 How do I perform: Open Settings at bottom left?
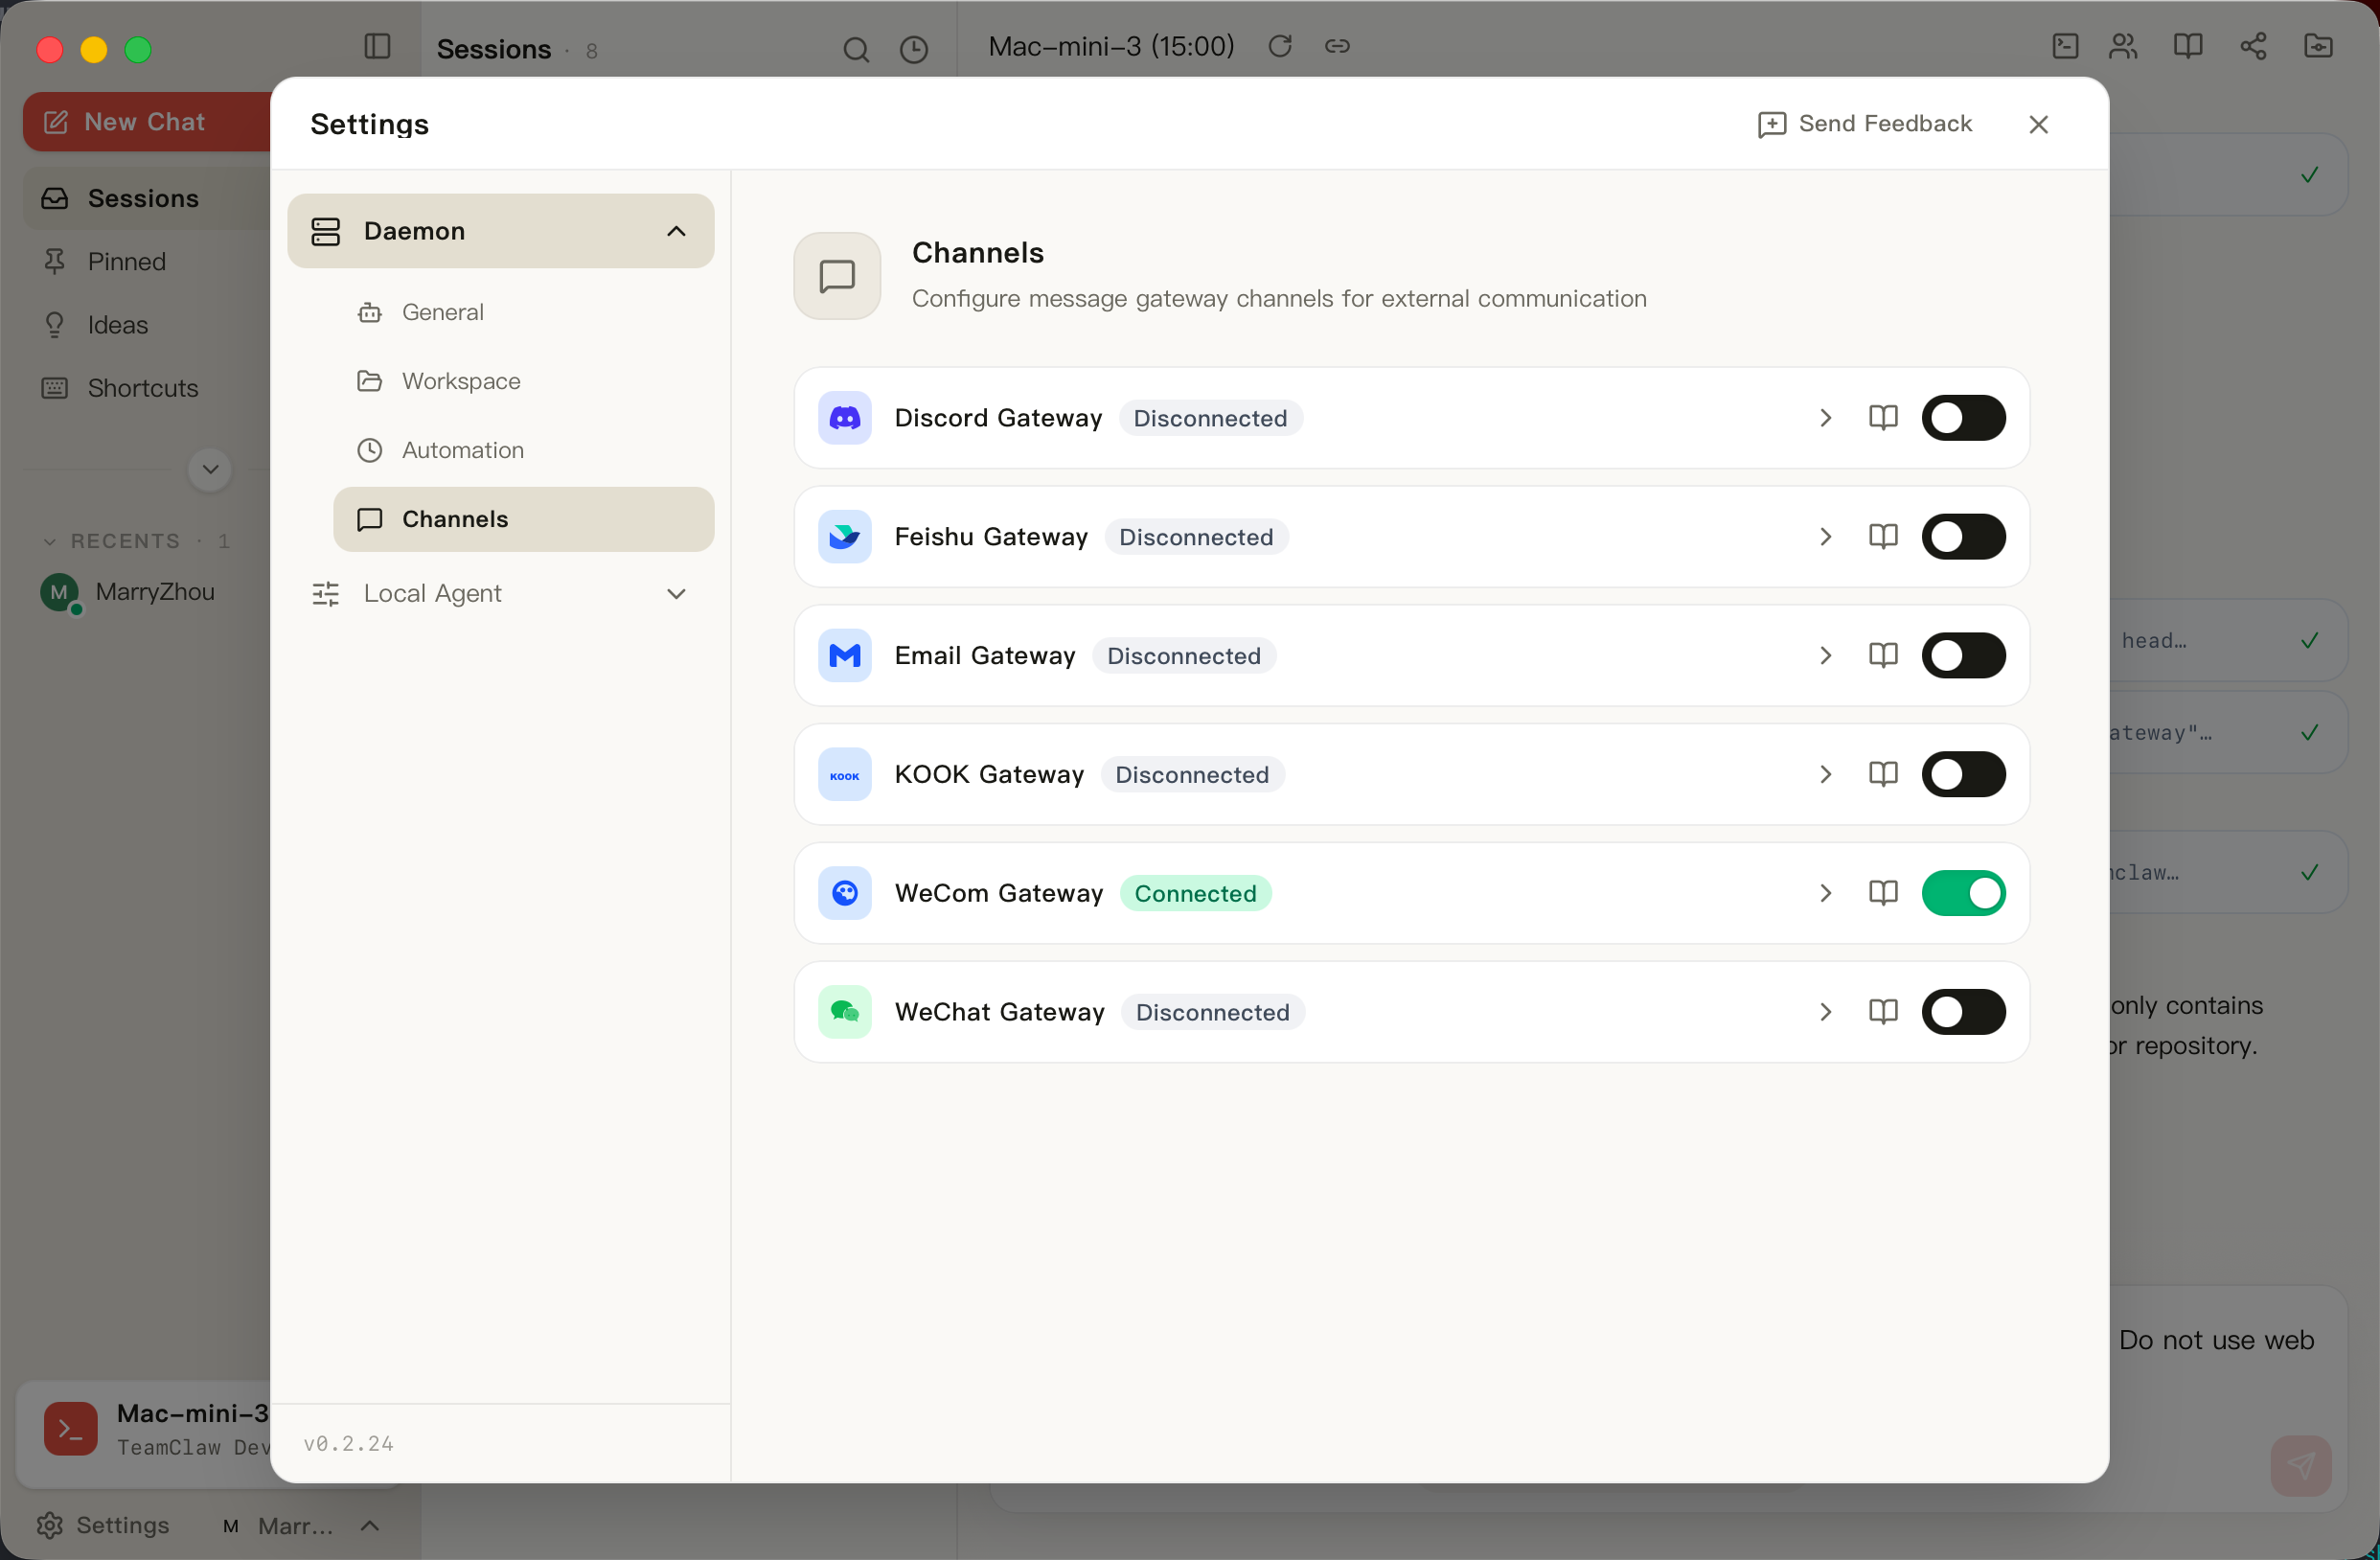click(x=103, y=1525)
